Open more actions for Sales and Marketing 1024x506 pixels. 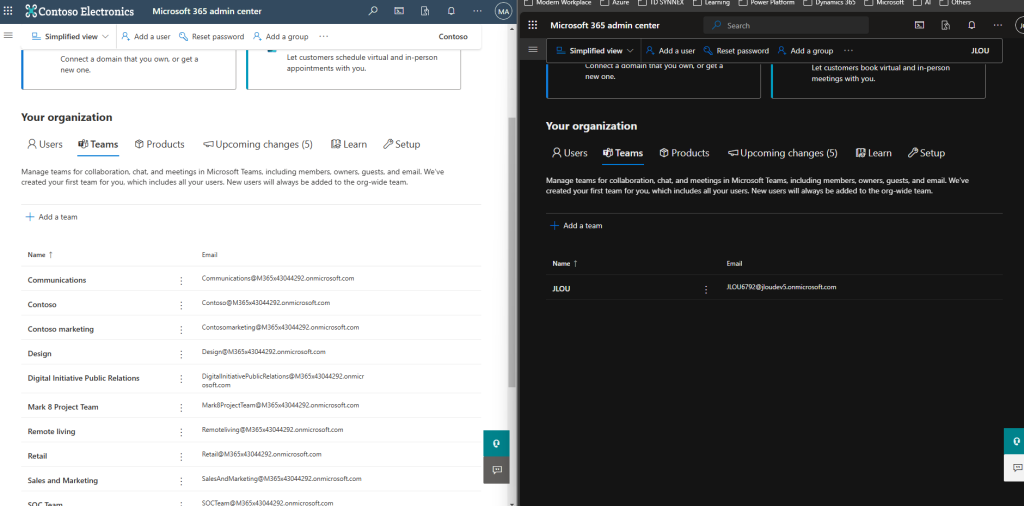182,481
